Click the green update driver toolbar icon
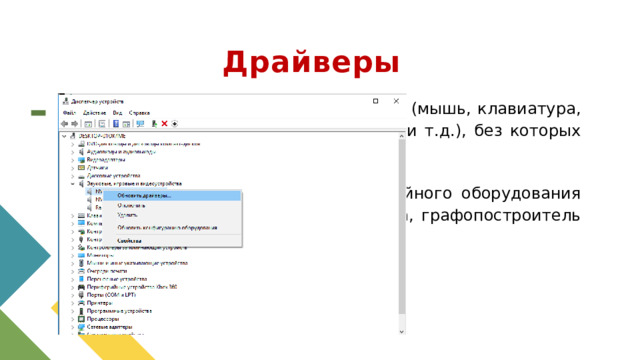This screenshot has width=640, height=360. click(x=154, y=124)
